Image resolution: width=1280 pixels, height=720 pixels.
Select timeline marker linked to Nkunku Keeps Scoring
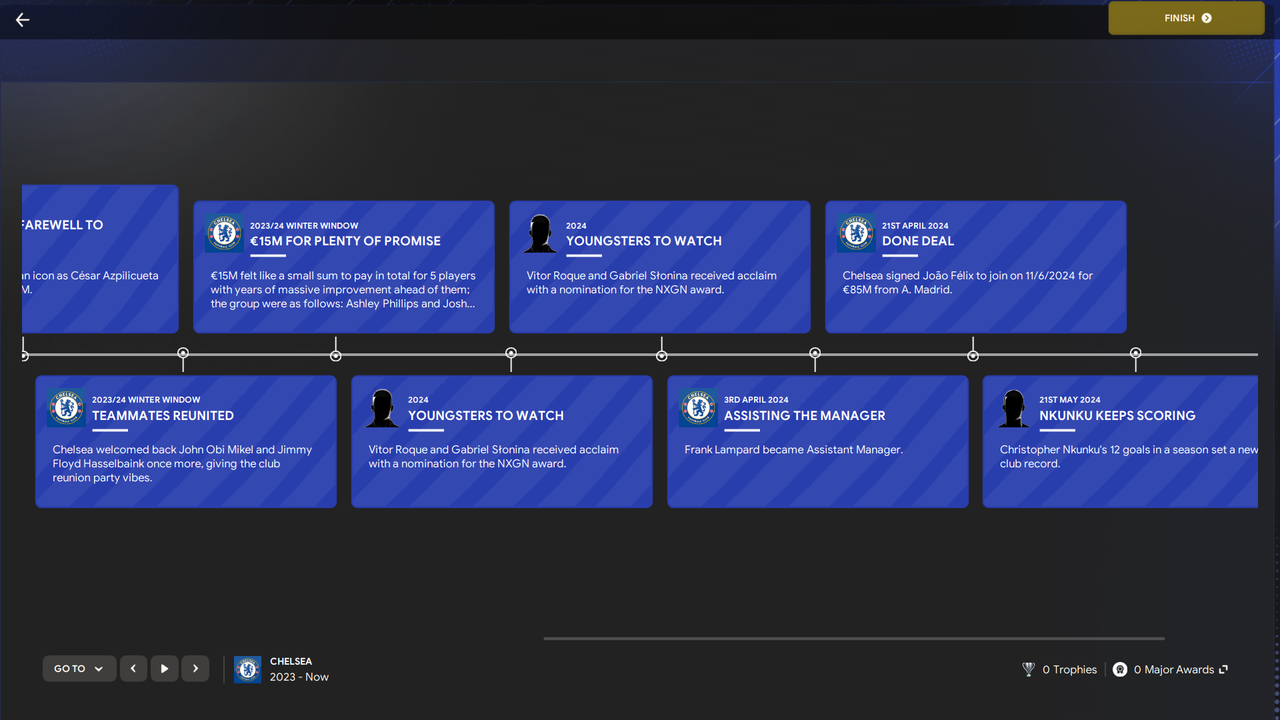pos(1136,353)
